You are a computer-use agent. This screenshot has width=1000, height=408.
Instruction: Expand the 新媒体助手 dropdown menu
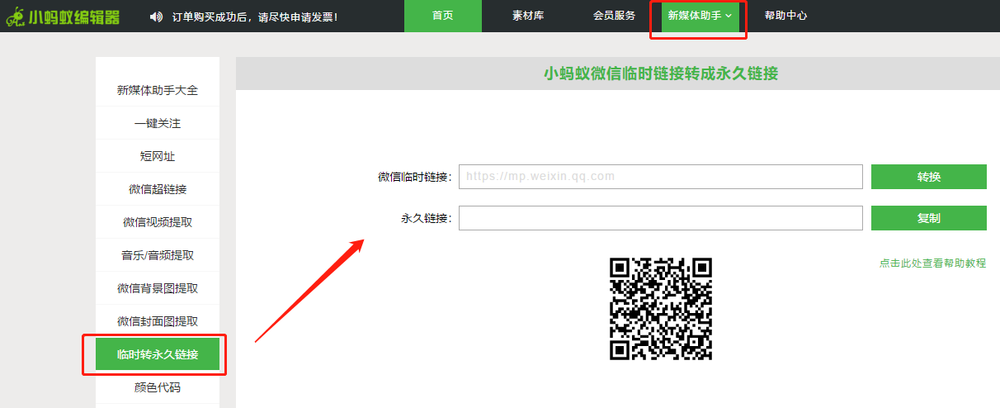coord(700,16)
